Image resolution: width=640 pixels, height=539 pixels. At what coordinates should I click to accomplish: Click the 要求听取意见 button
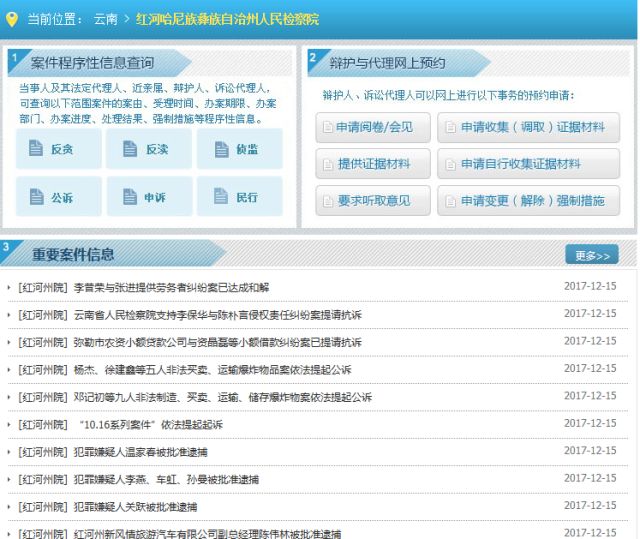(x=373, y=200)
